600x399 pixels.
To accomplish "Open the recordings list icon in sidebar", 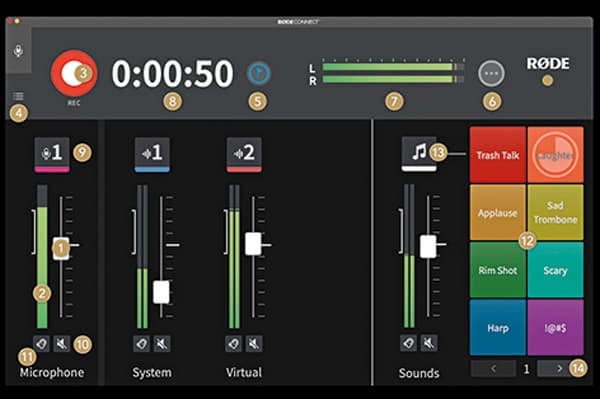I will point(18,96).
